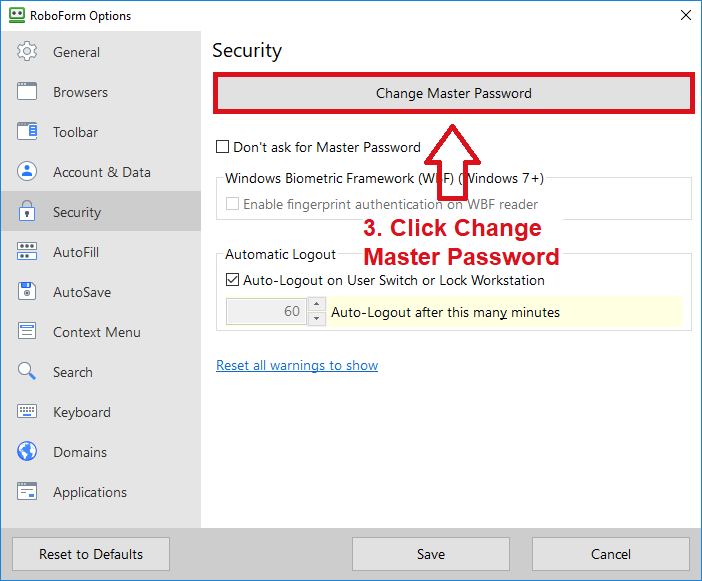Select the Keyboard icon in sidebar
702x581 pixels.
pyautogui.click(x=27, y=411)
